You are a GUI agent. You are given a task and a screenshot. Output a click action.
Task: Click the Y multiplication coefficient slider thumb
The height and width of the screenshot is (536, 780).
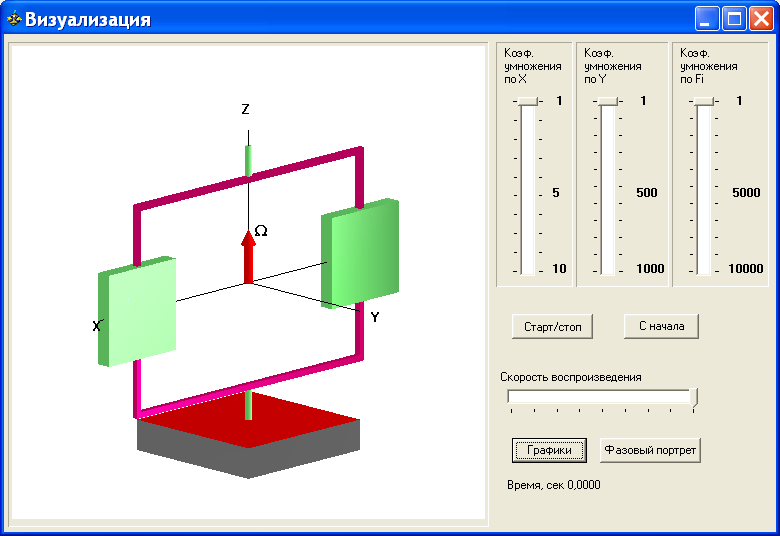pos(608,101)
